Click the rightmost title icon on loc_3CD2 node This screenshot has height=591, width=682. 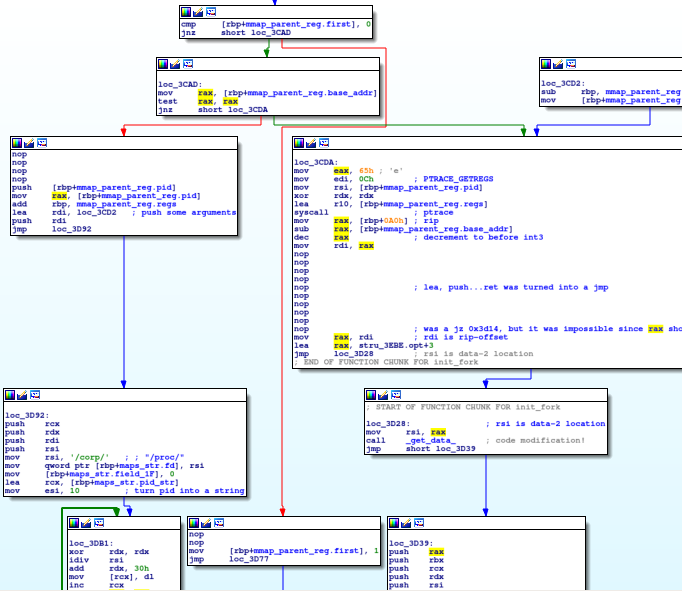coord(570,64)
